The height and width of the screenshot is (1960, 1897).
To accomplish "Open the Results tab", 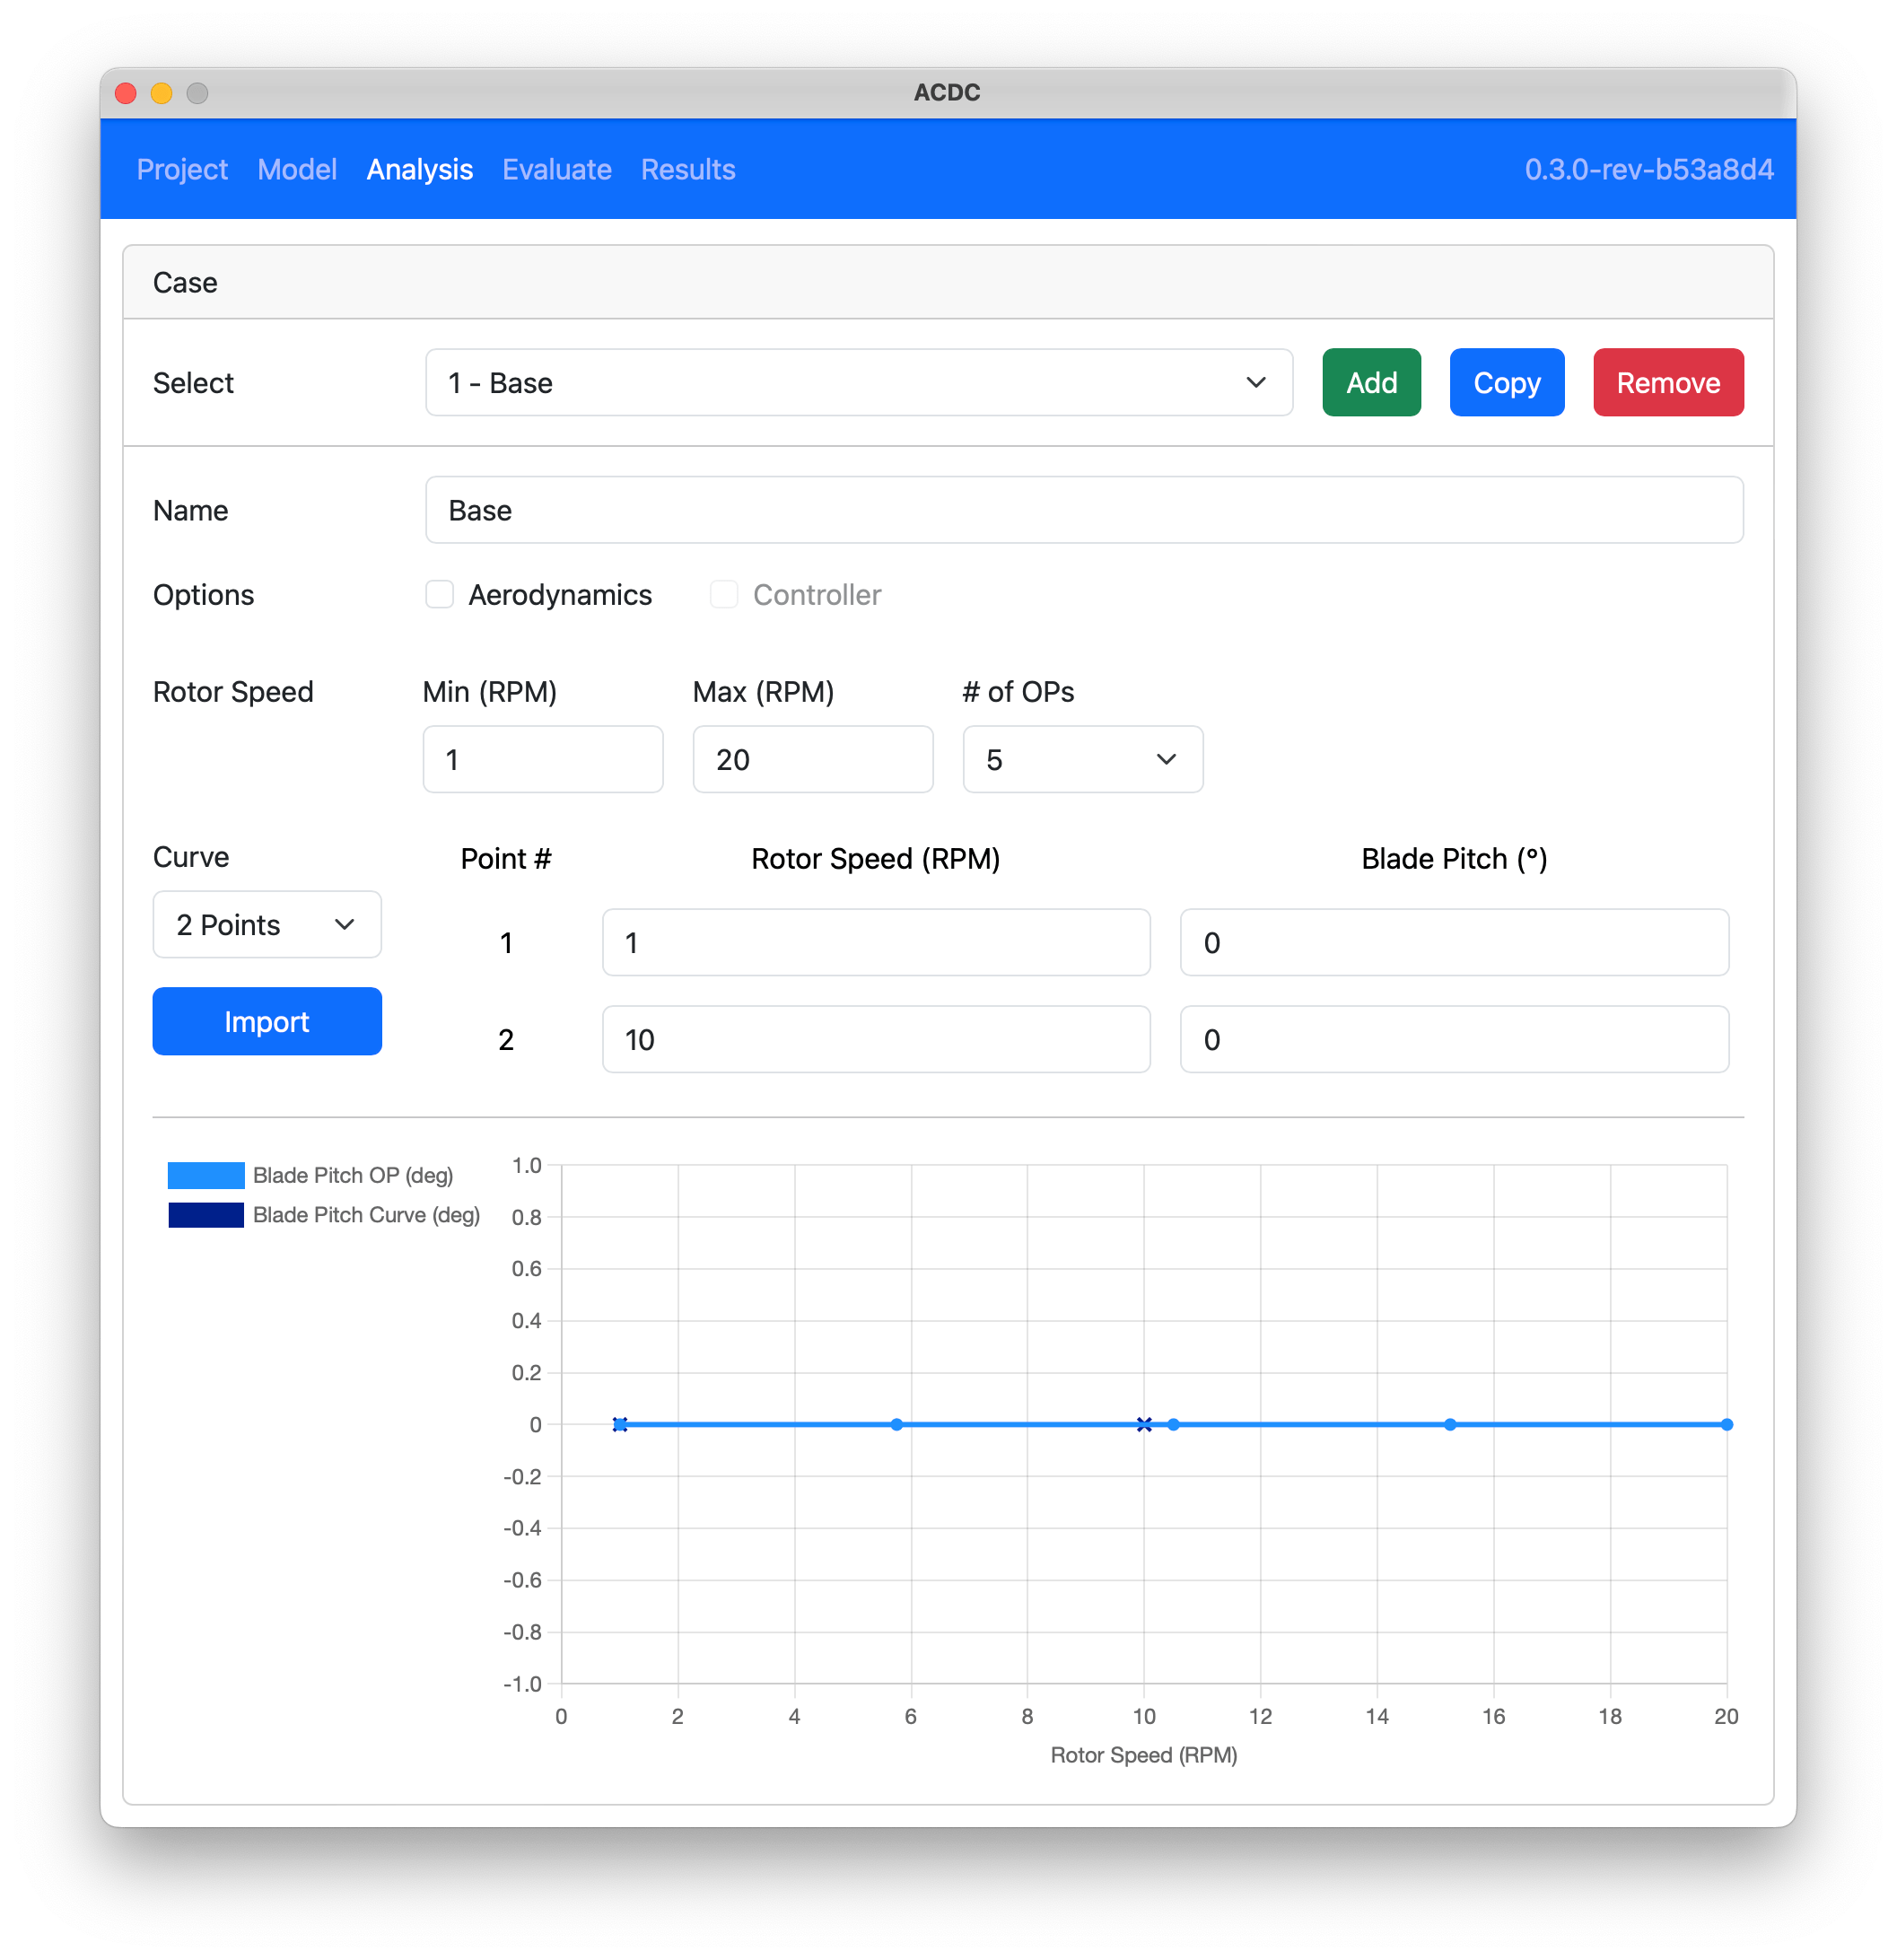I will point(688,169).
